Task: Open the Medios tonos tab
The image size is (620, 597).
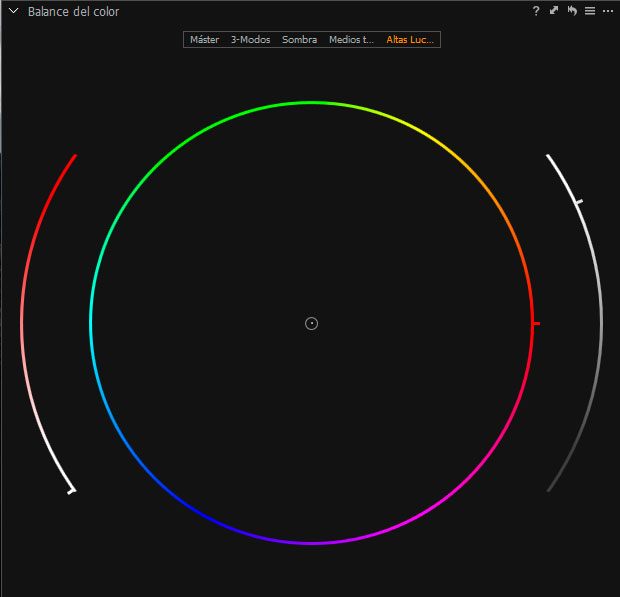Action: point(351,40)
